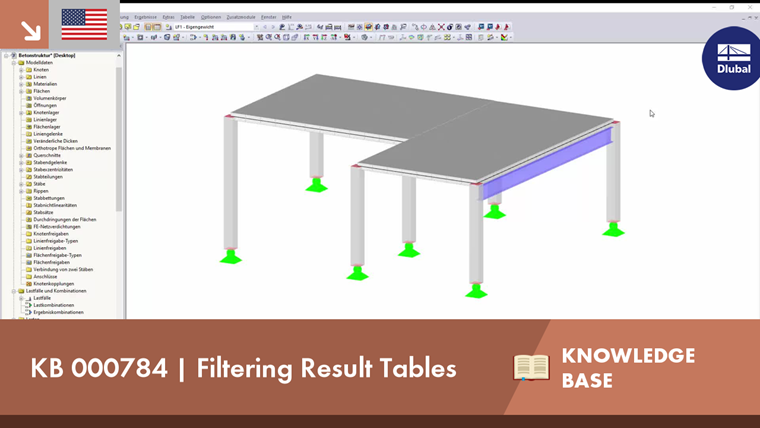Click the Ergebniskombinationen blue arrow icon
760x428 pixels.
pyautogui.click(x=29, y=313)
